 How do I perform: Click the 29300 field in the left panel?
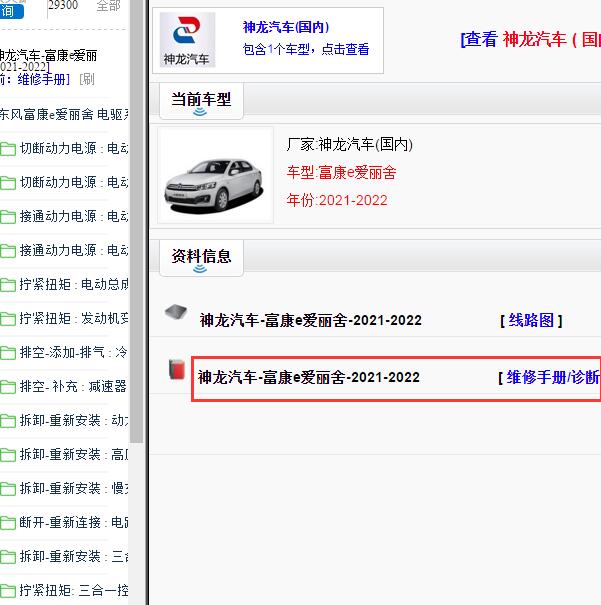[x=63, y=5]
